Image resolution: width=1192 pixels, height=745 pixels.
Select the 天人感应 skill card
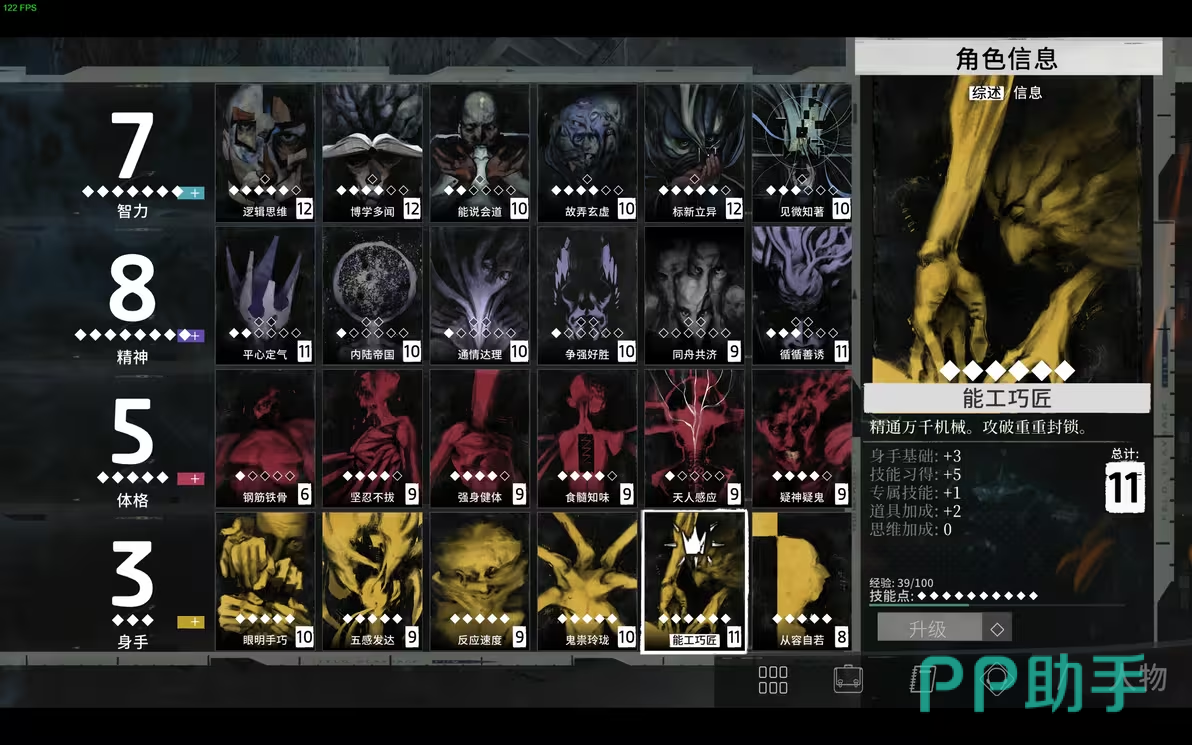694,438
